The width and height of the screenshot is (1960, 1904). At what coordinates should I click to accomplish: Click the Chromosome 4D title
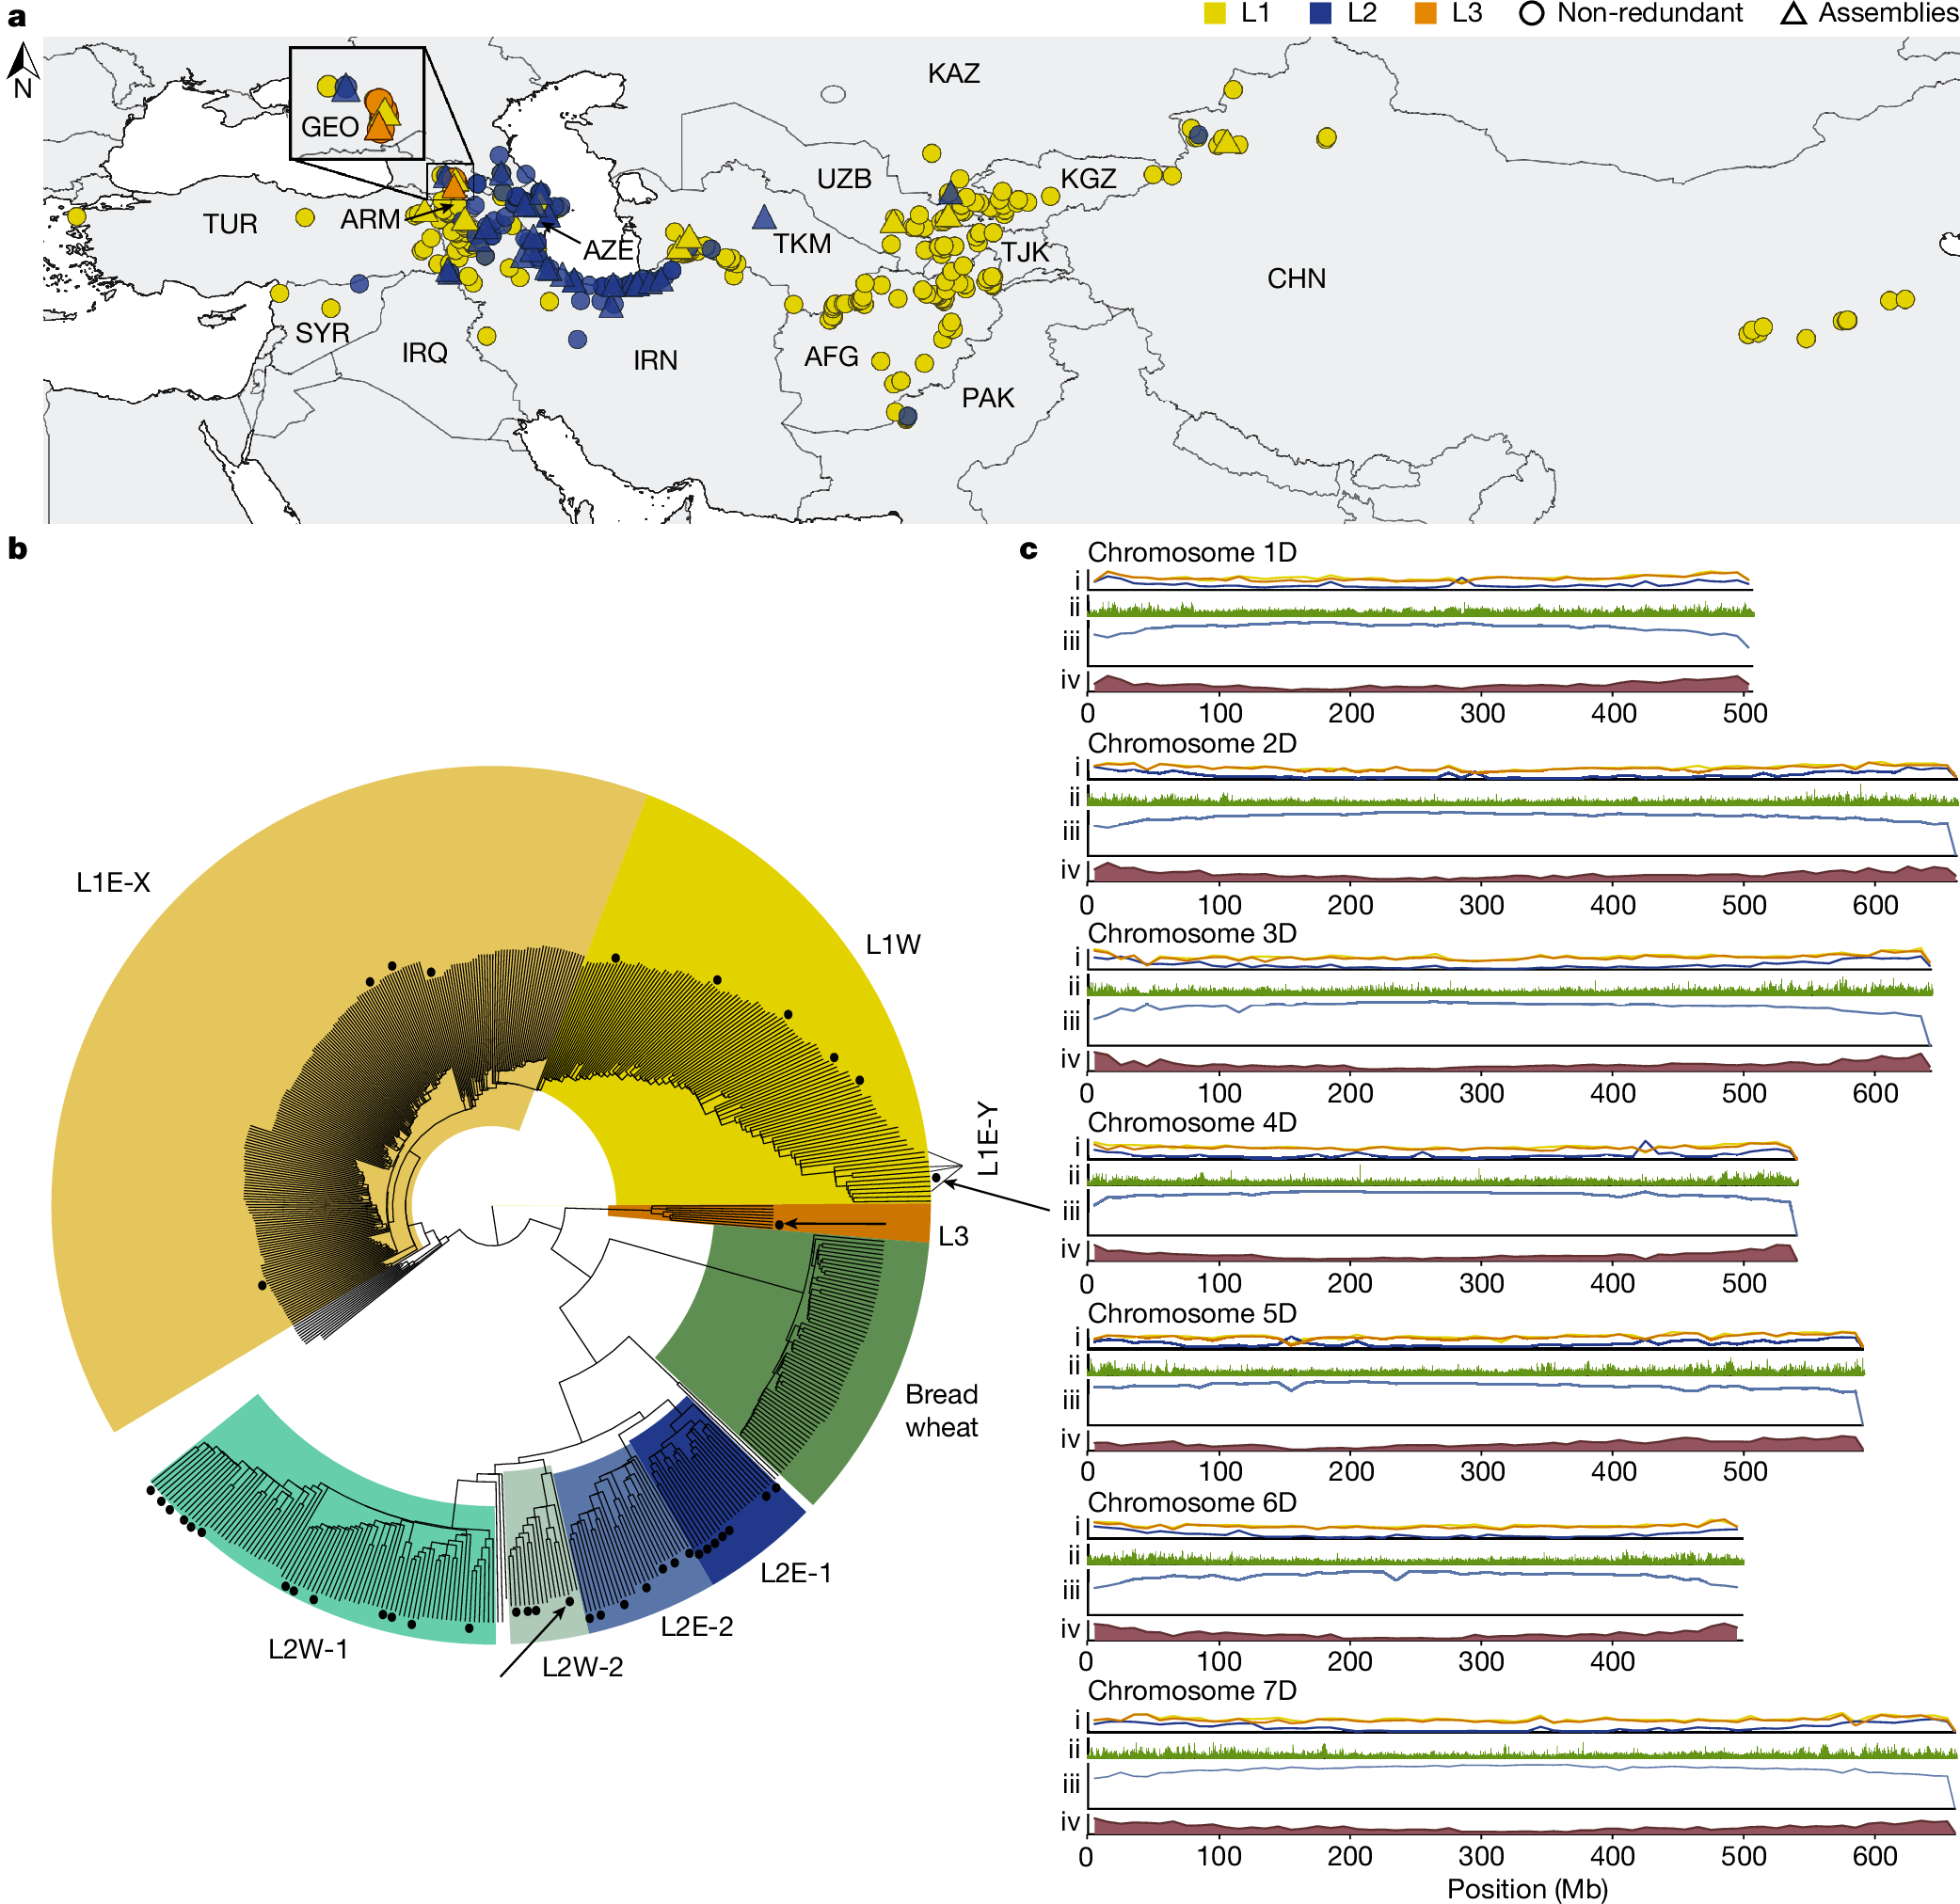coord(1191,1122)
